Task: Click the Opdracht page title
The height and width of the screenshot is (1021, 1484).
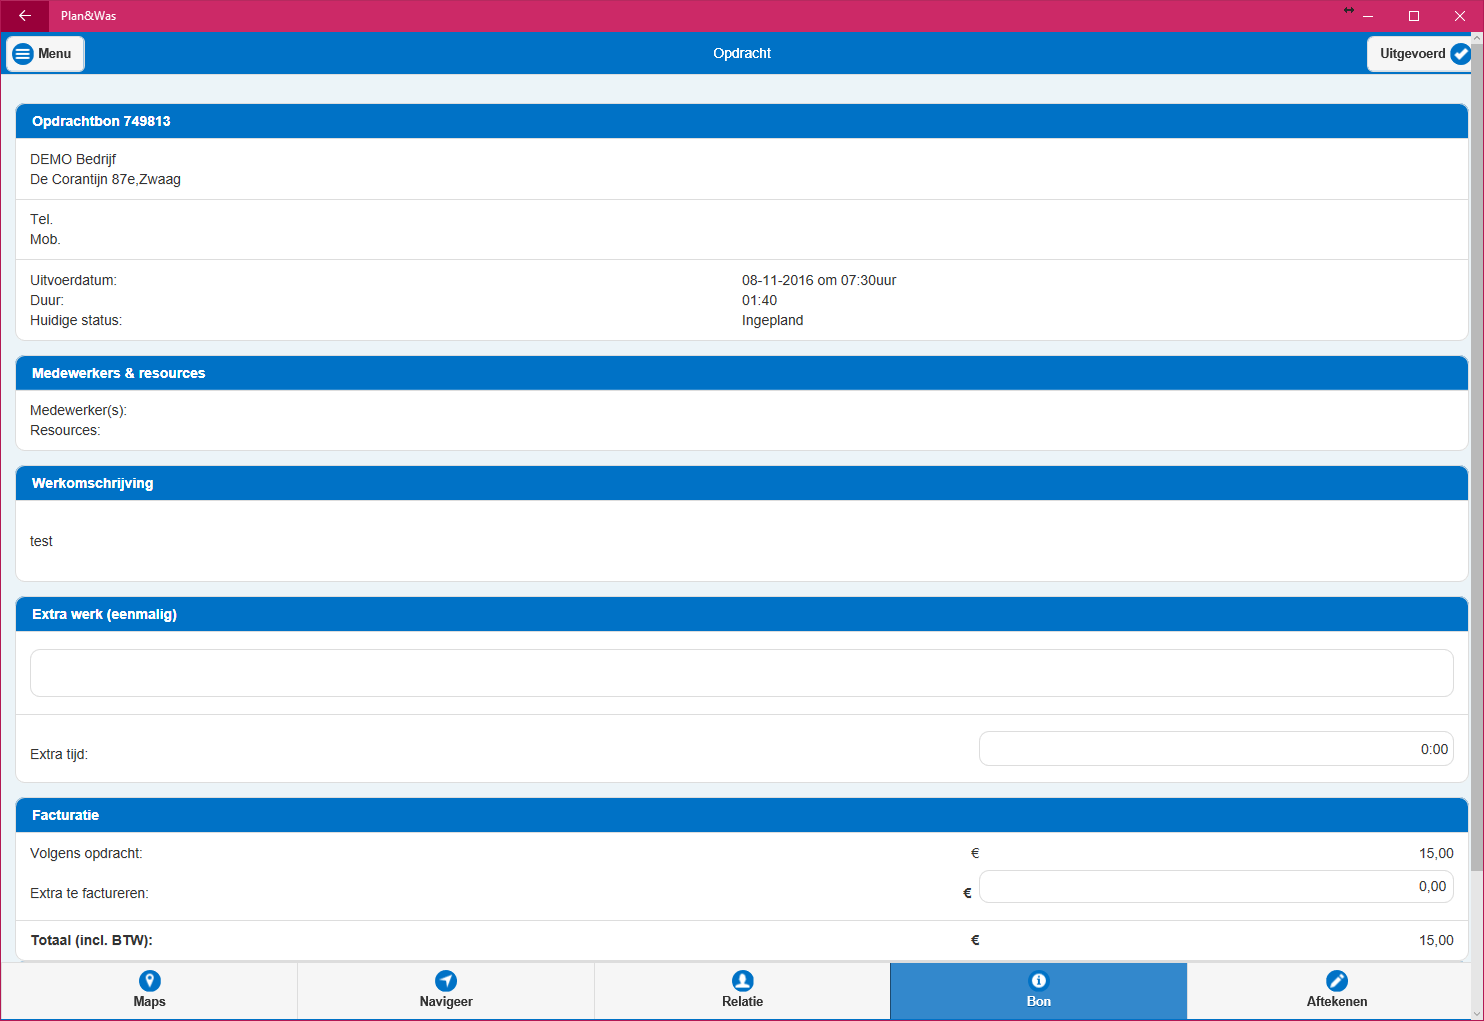Action: point(742,54)
